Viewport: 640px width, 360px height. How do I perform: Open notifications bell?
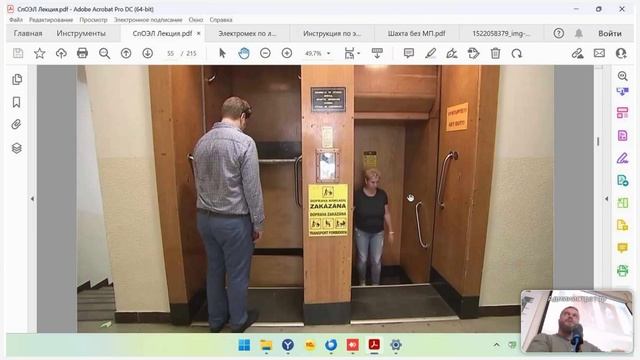579,33
